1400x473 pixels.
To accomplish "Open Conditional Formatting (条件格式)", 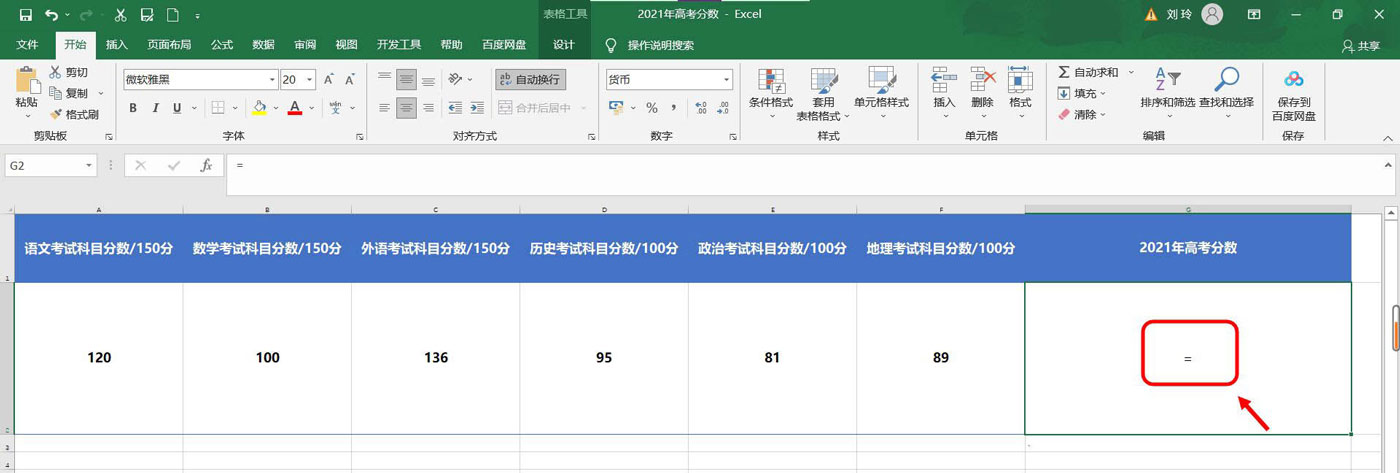I will tap(771, 93).
